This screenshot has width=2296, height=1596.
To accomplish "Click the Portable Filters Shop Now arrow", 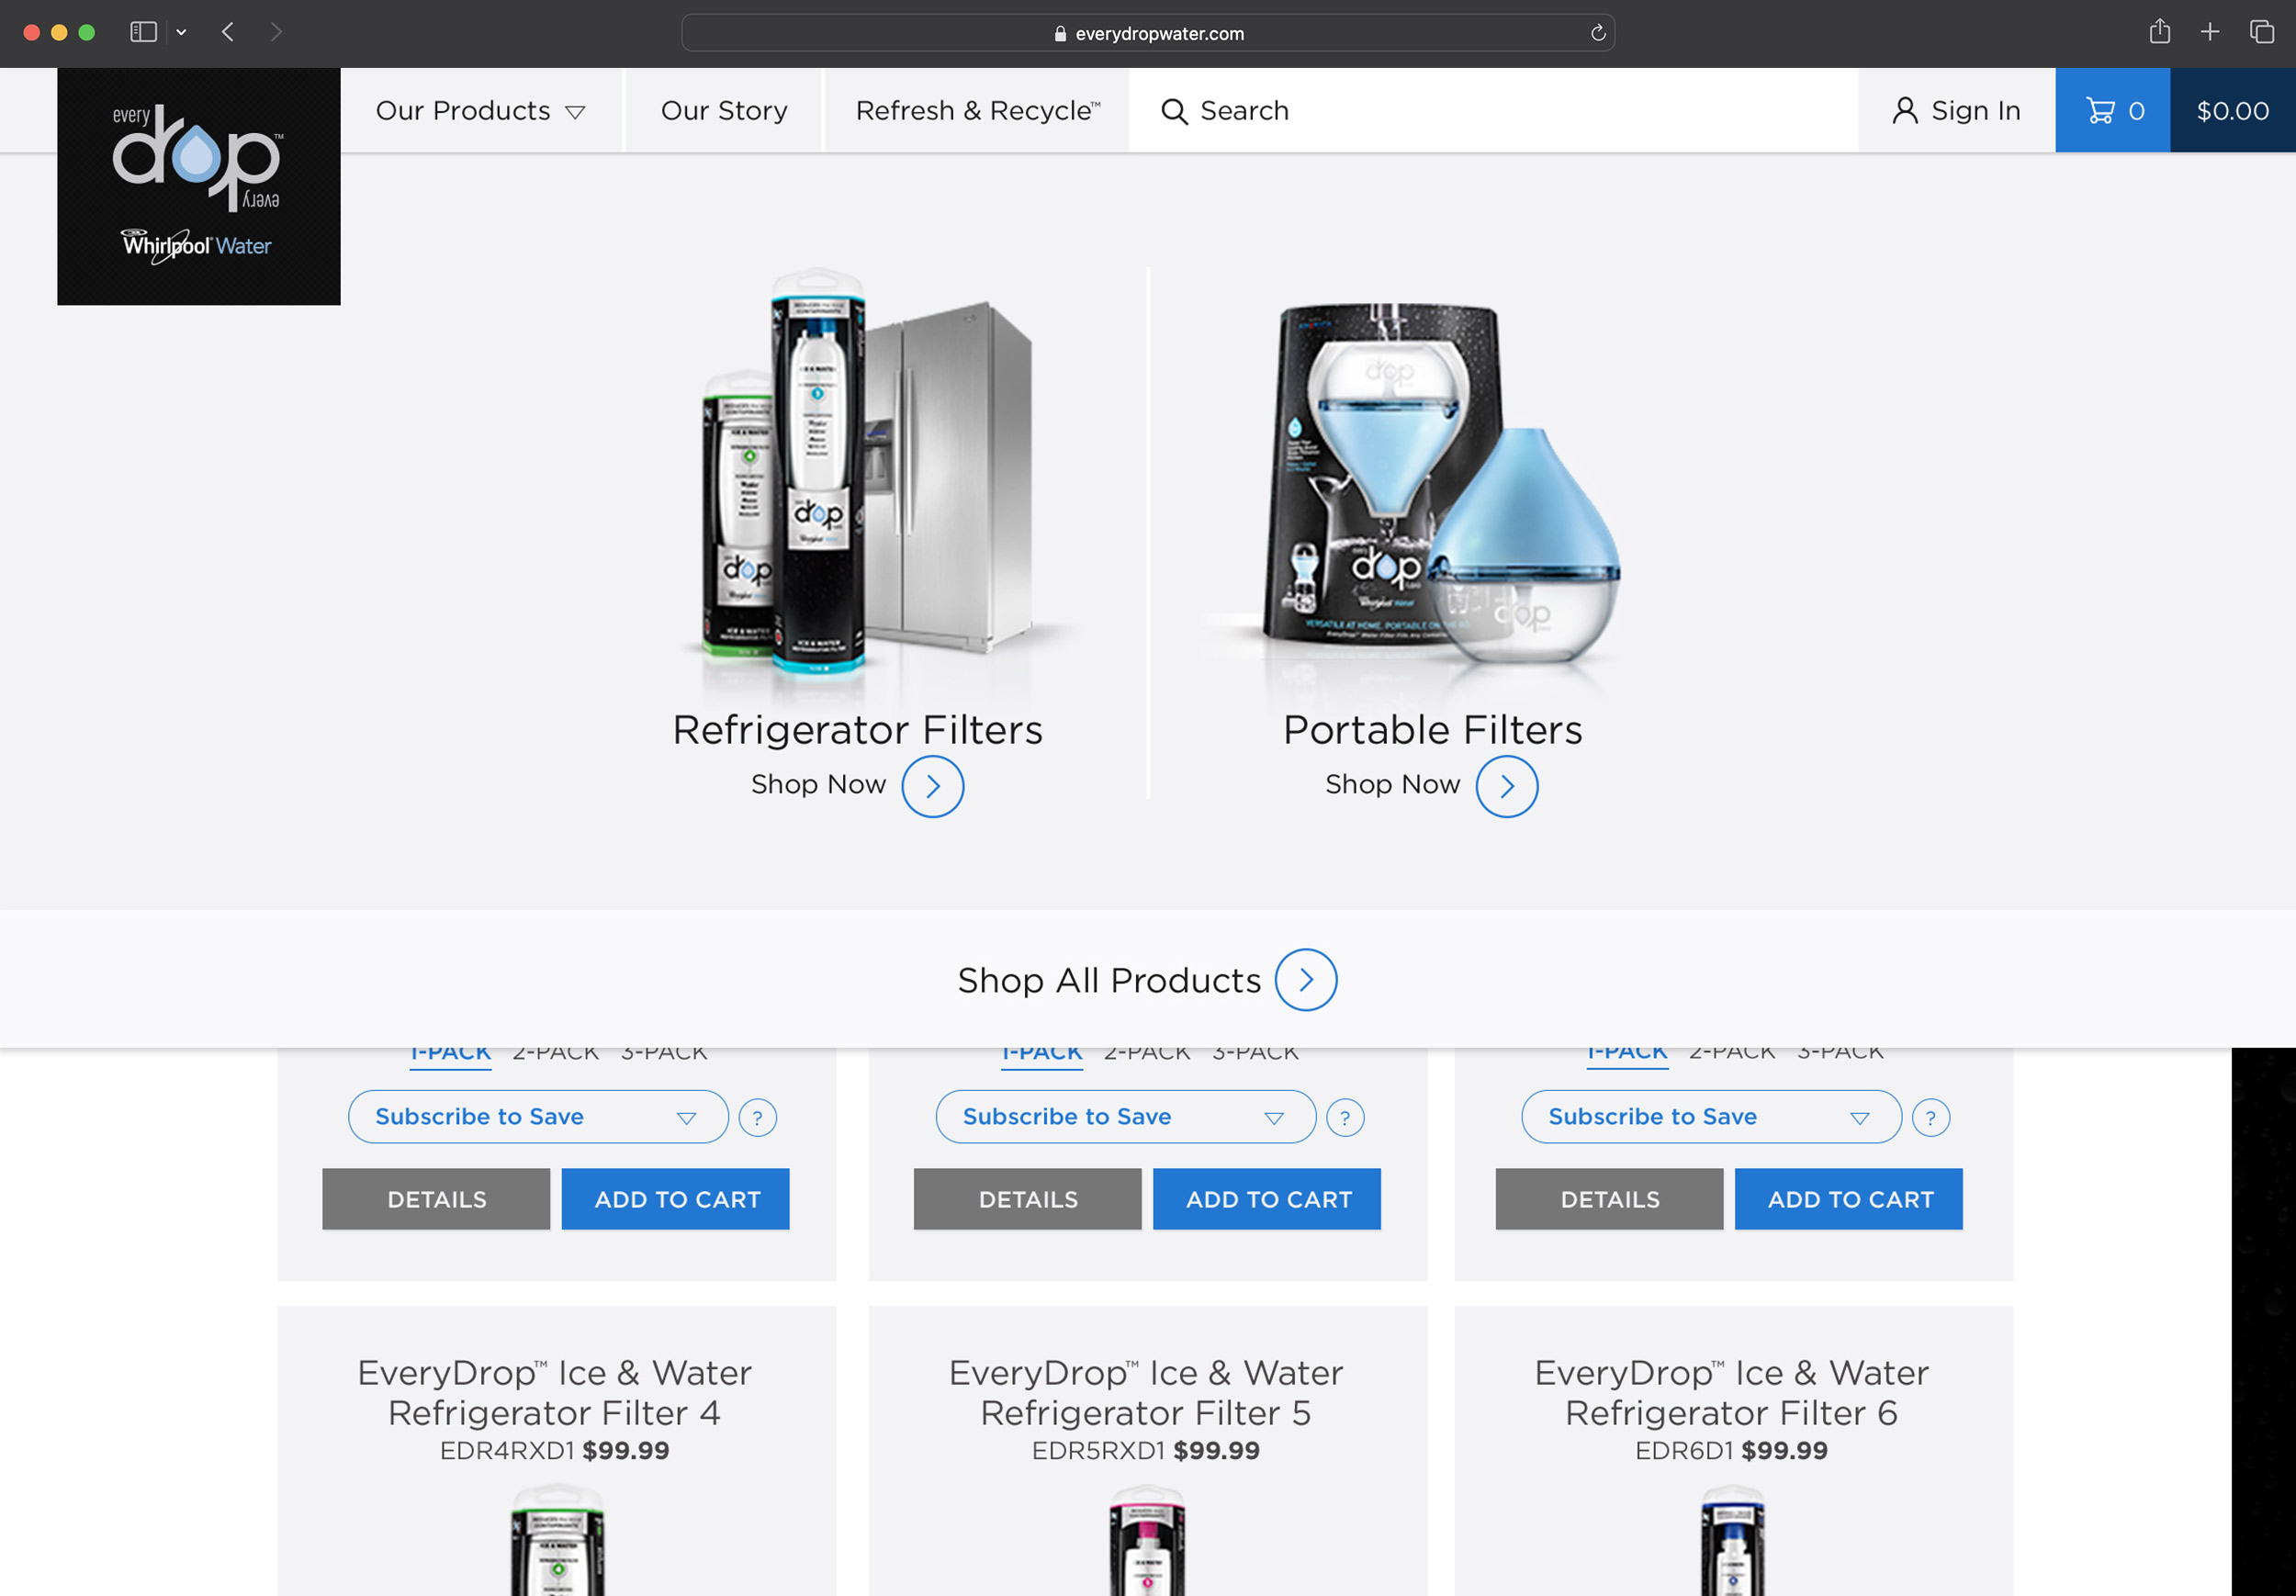I will point(1506,786).
